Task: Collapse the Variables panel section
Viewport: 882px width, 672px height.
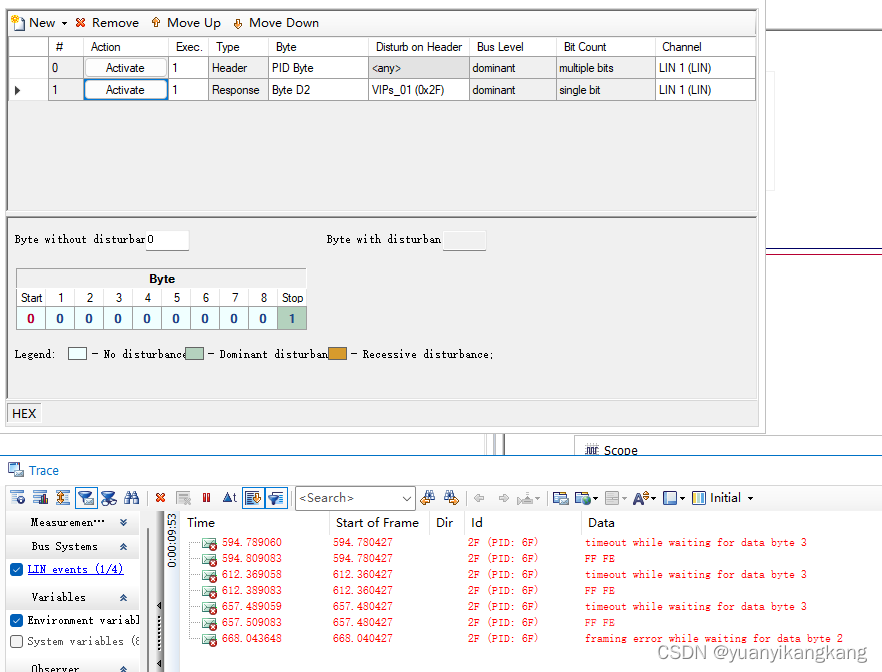Action: (123, 597)
